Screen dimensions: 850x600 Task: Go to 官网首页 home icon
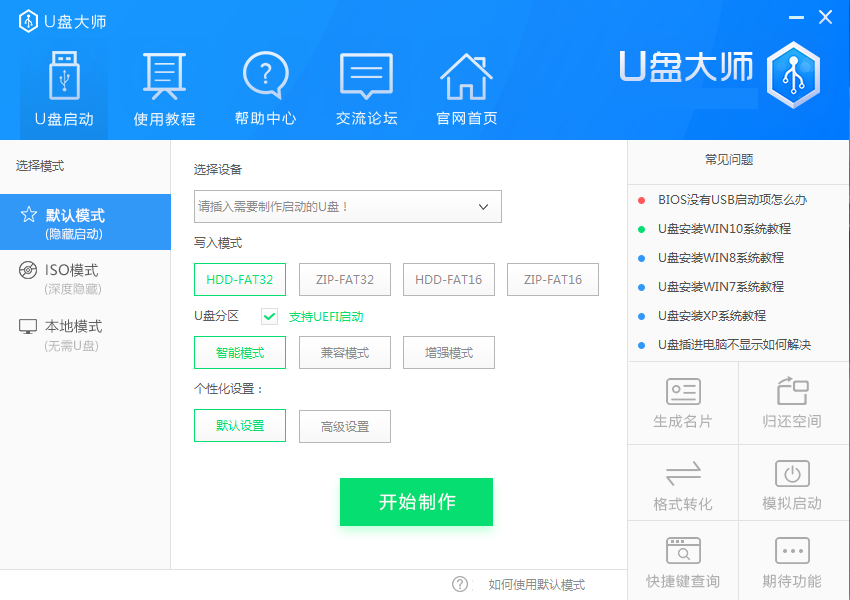coord(466,88)
